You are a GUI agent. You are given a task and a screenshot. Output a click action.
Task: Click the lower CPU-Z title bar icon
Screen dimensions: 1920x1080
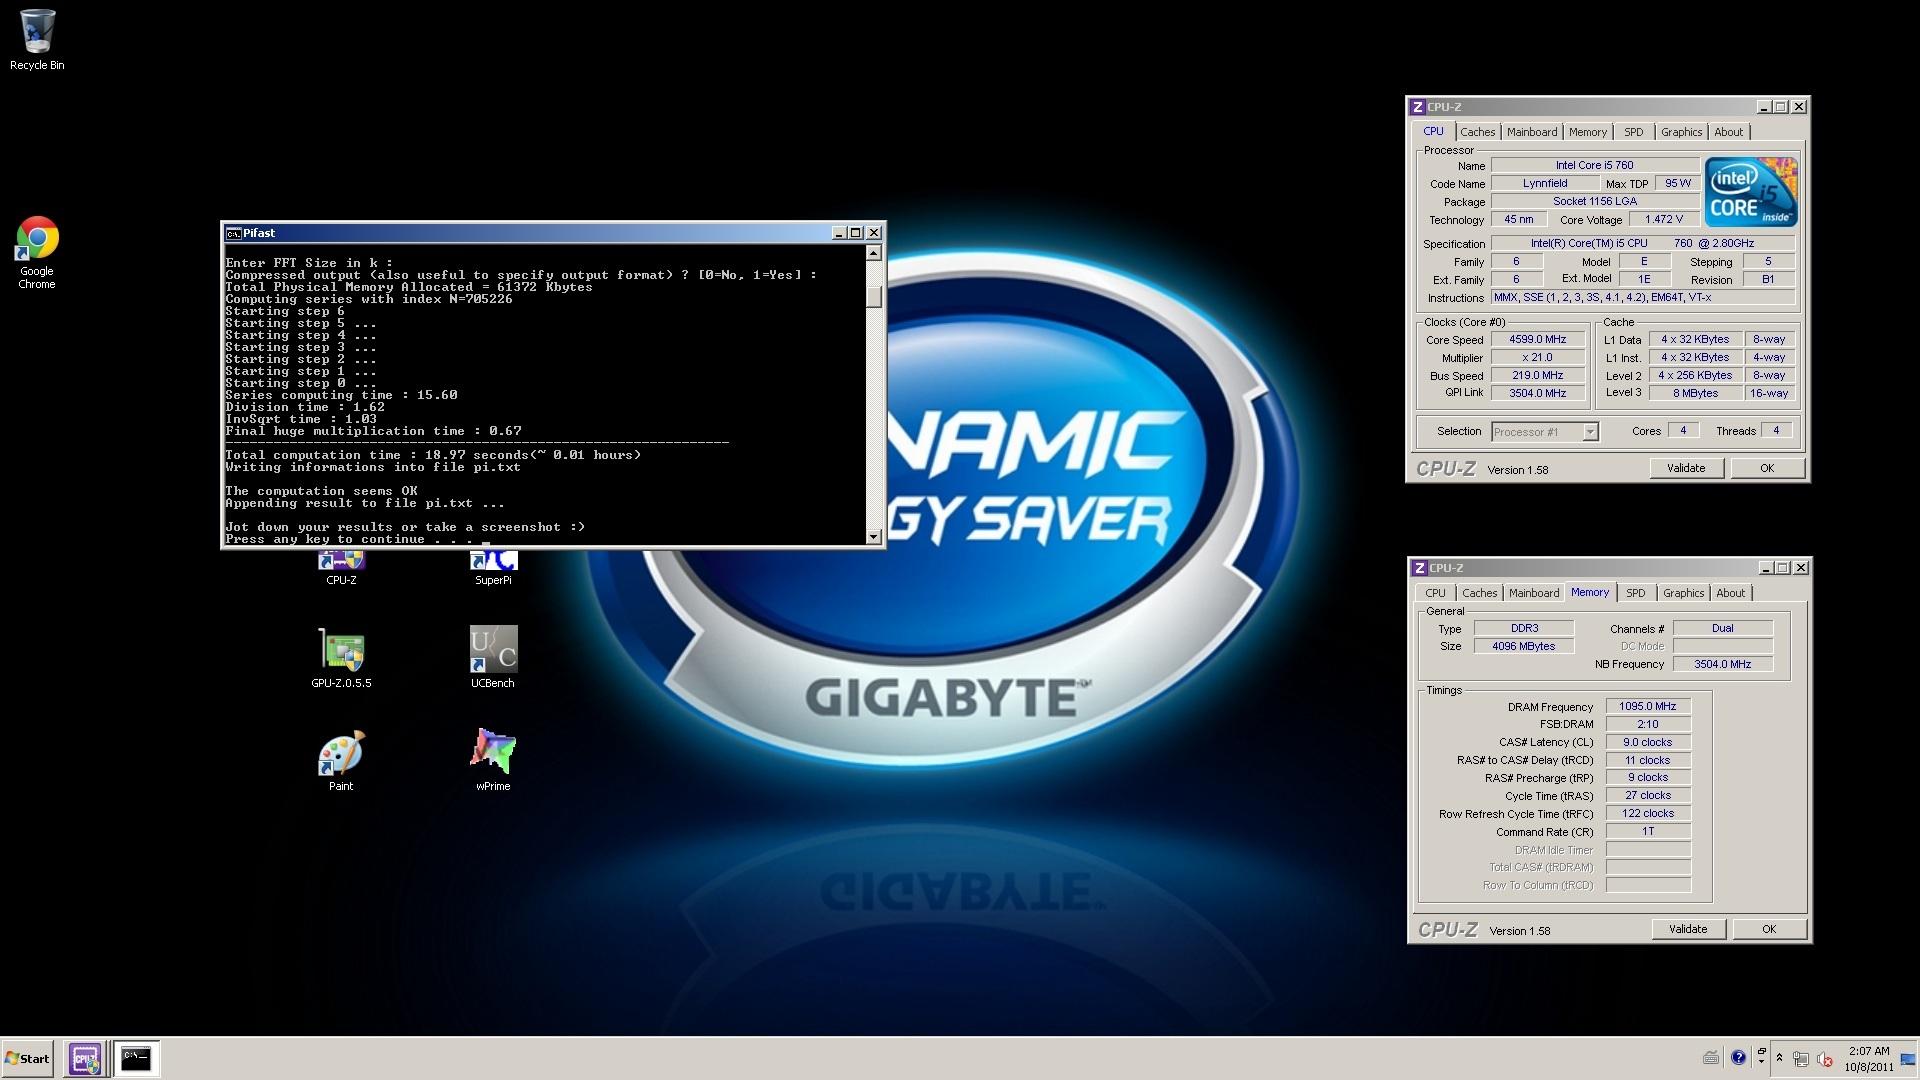(x=1420, y=568)
